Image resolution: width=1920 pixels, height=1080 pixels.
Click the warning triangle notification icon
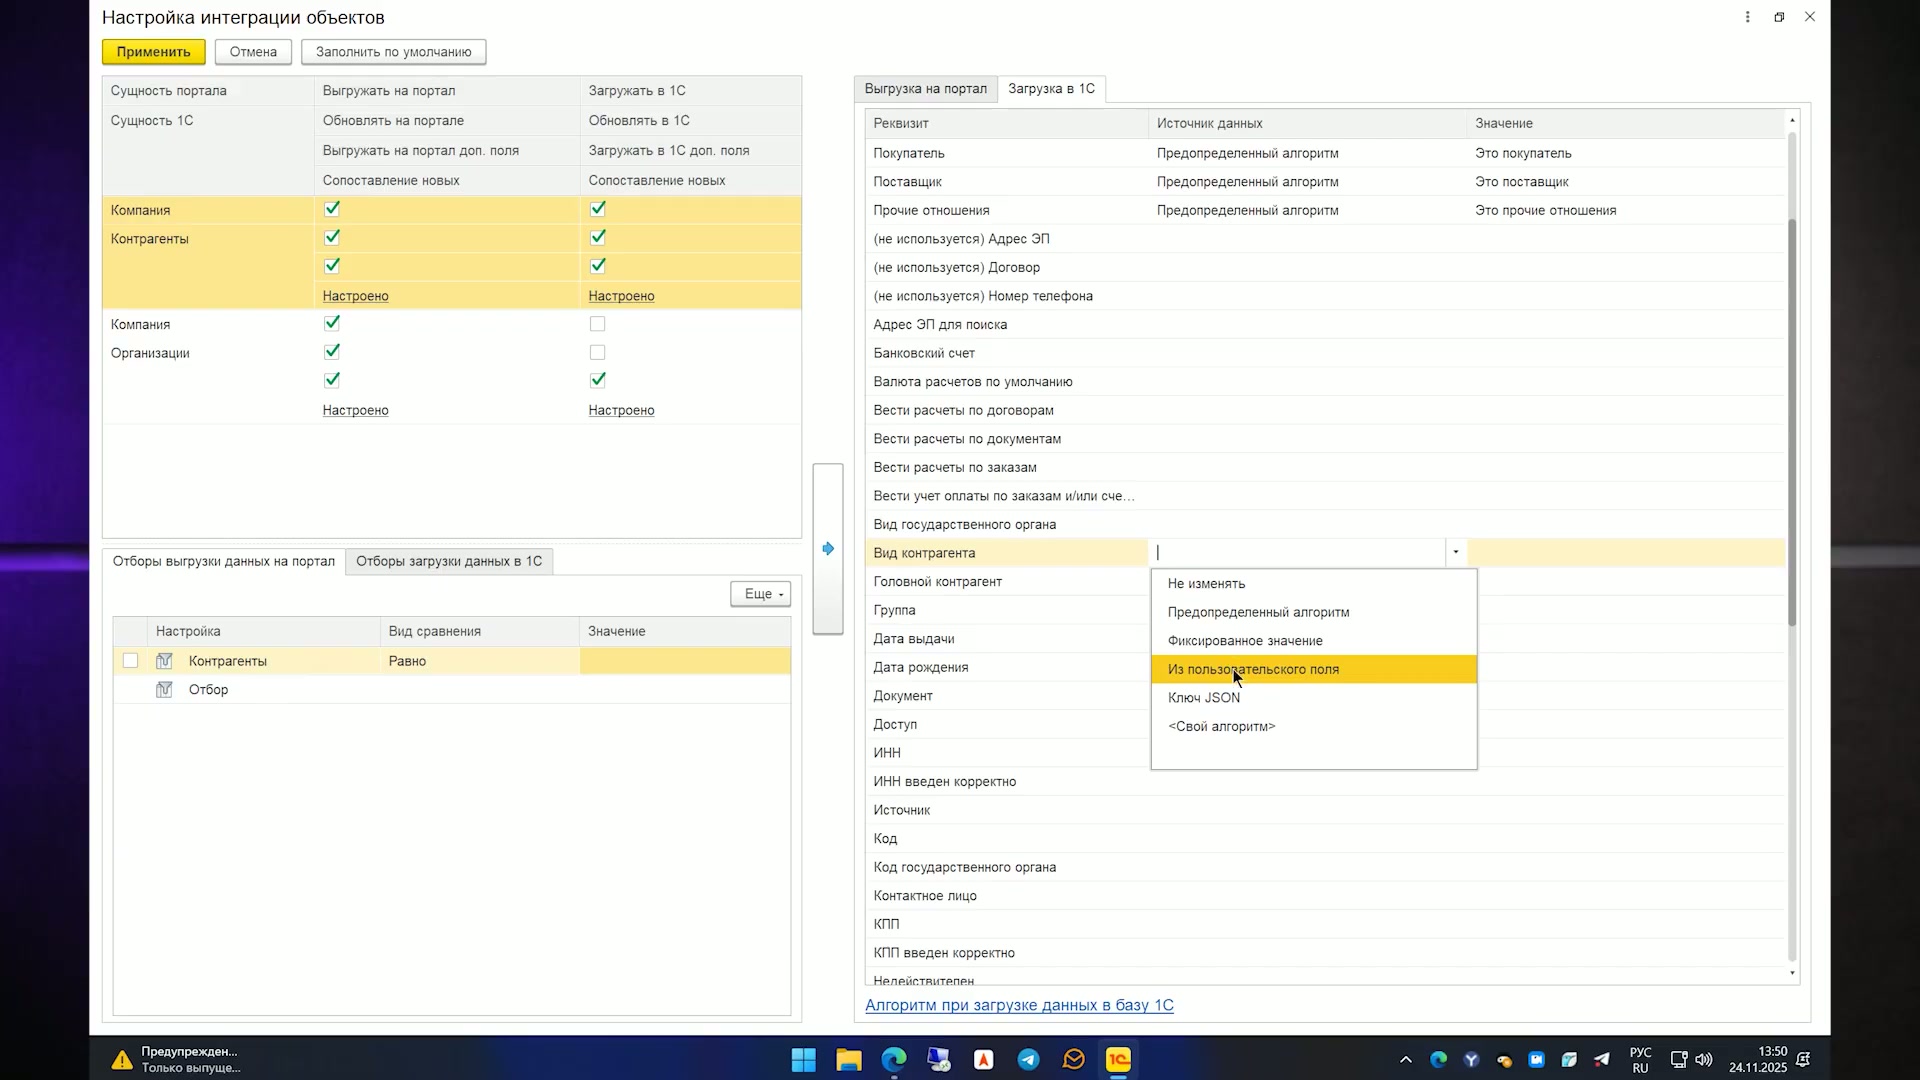tap(121, 1060)
